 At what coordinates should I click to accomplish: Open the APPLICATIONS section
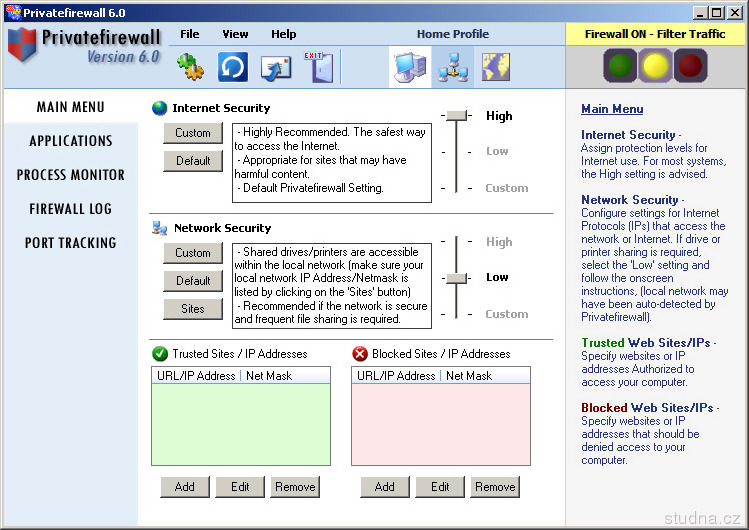pyautogui.click(x=71, y=140)
